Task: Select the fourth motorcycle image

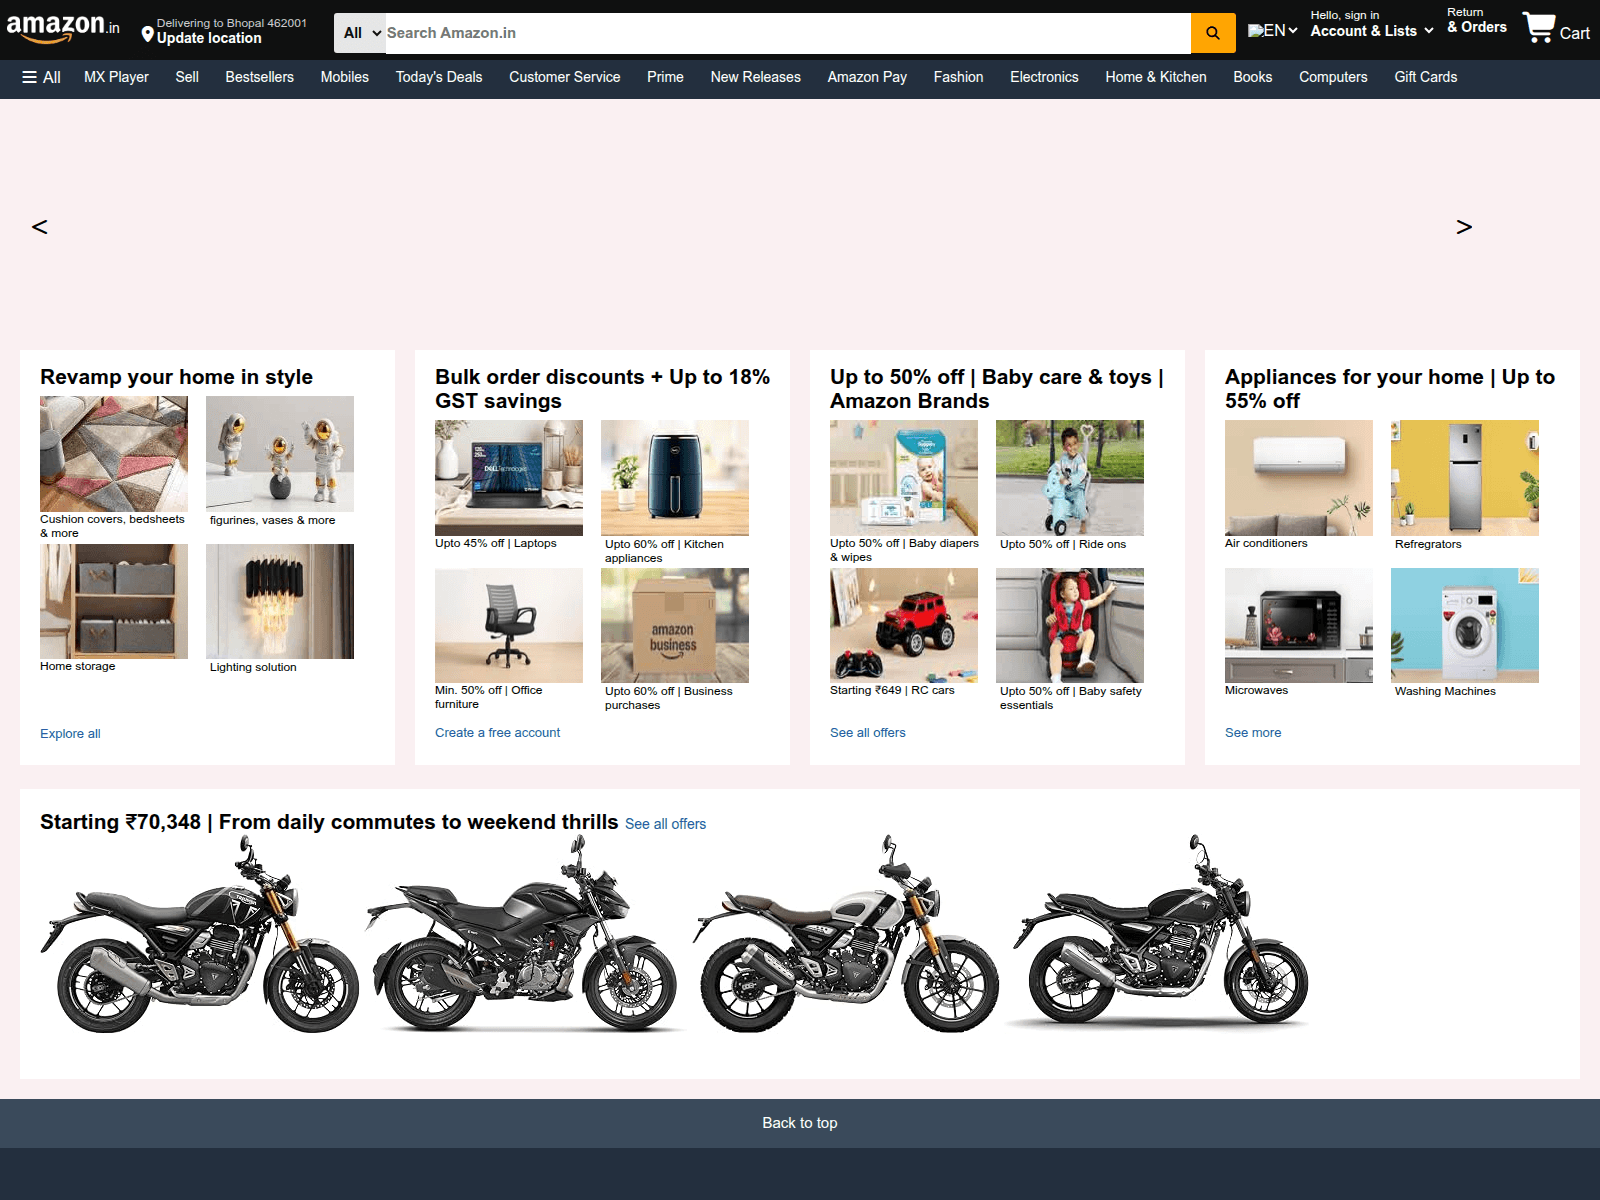Action: point(1160,932)
